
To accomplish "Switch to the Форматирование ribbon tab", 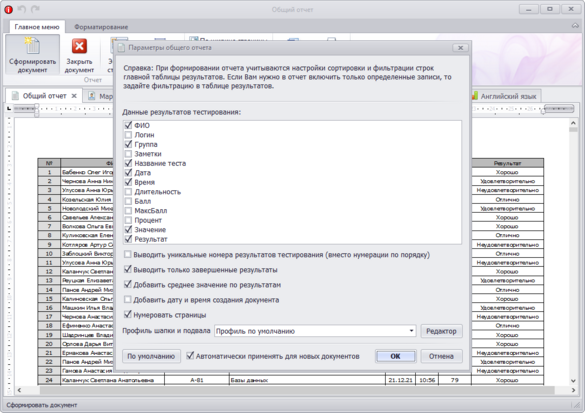I will tap(101, 27).
